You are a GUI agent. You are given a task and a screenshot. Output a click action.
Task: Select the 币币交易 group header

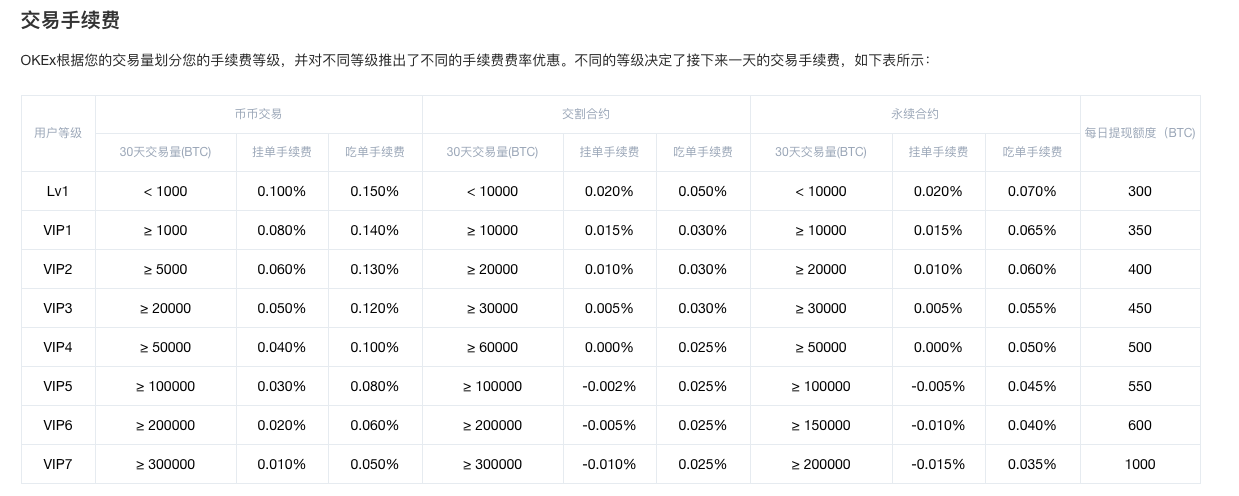tap(259, 114)
